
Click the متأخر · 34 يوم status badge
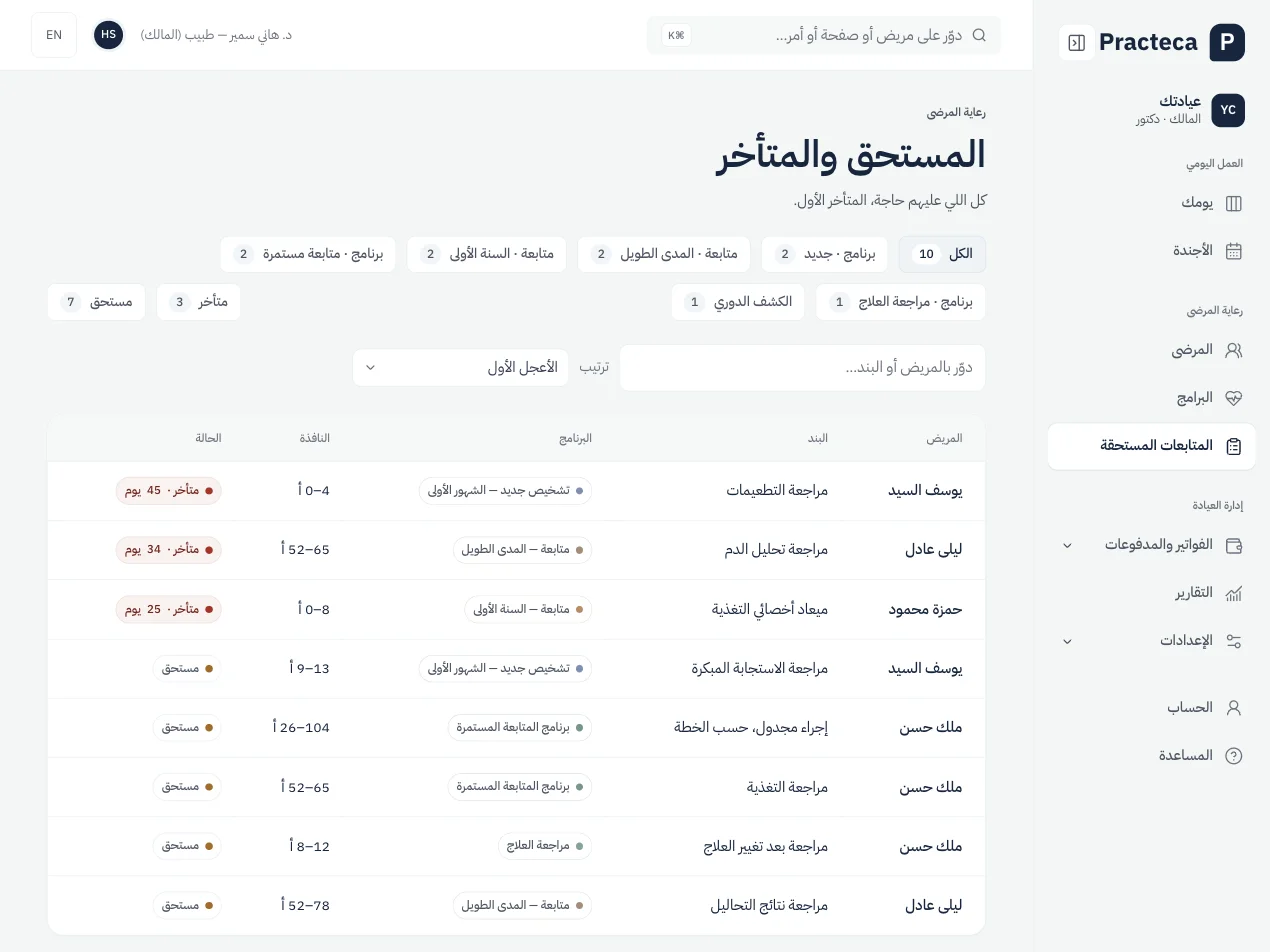click(168, 550)
